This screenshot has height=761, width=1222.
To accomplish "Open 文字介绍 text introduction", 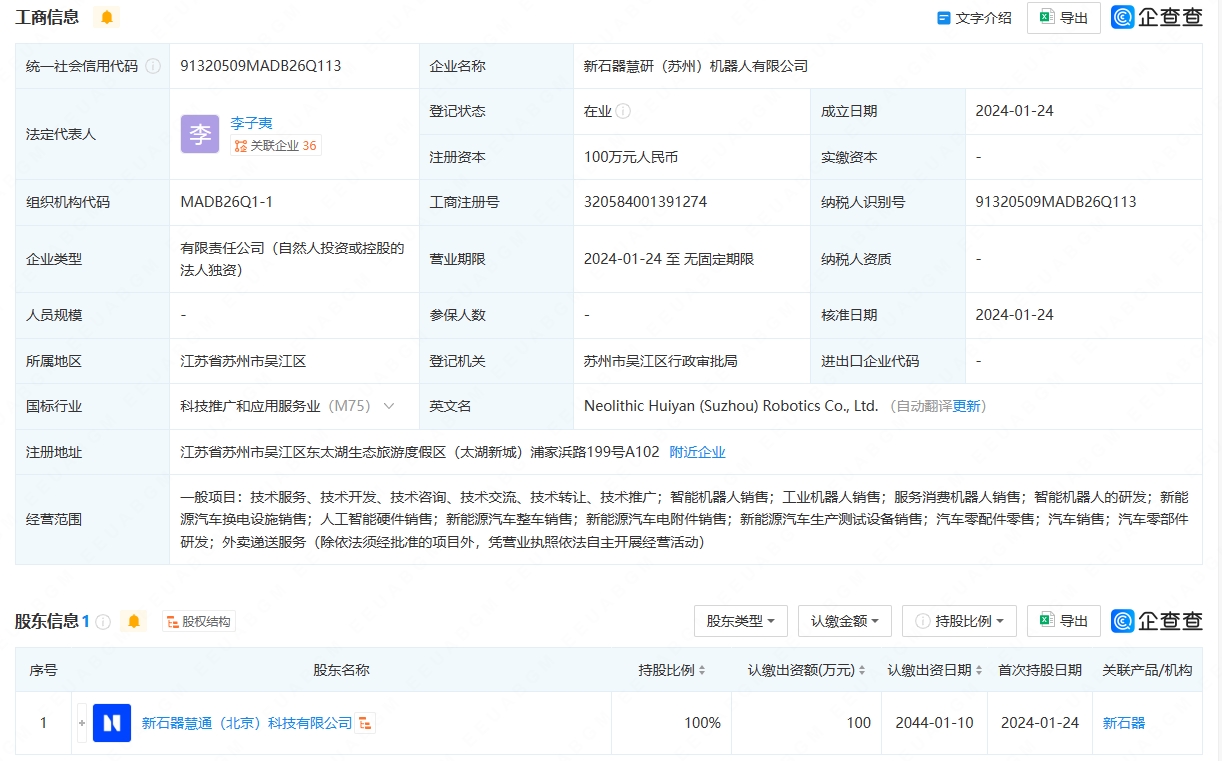I will pos(974,17).
